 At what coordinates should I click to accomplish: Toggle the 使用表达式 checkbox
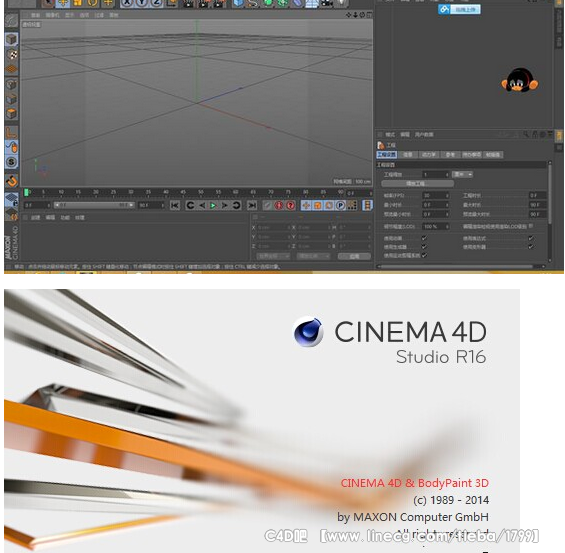pyautogui.click(x=530, y=238)
